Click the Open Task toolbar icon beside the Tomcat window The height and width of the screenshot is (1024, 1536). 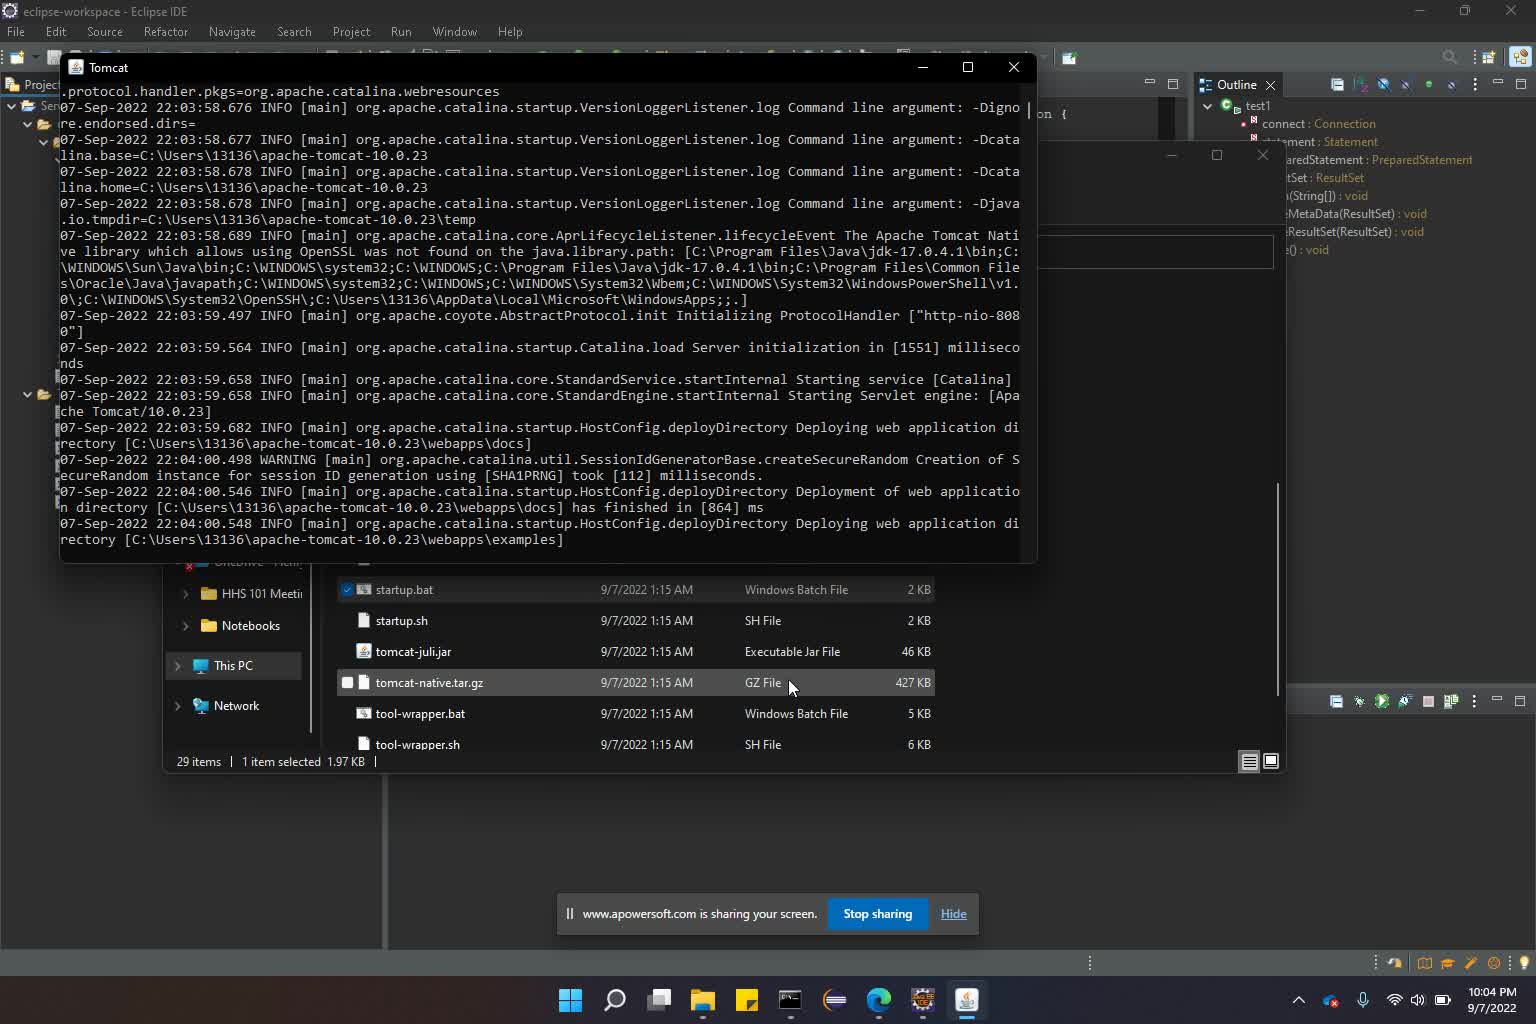click(x=1069, y=57)
